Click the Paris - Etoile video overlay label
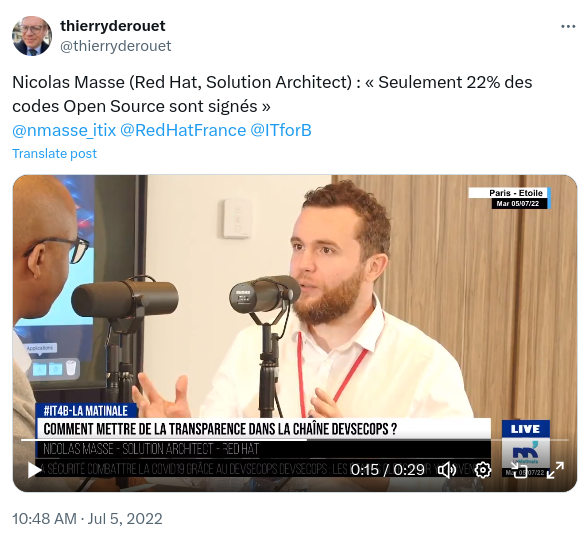This screenshot has width=587, height=536. point(515,193)
